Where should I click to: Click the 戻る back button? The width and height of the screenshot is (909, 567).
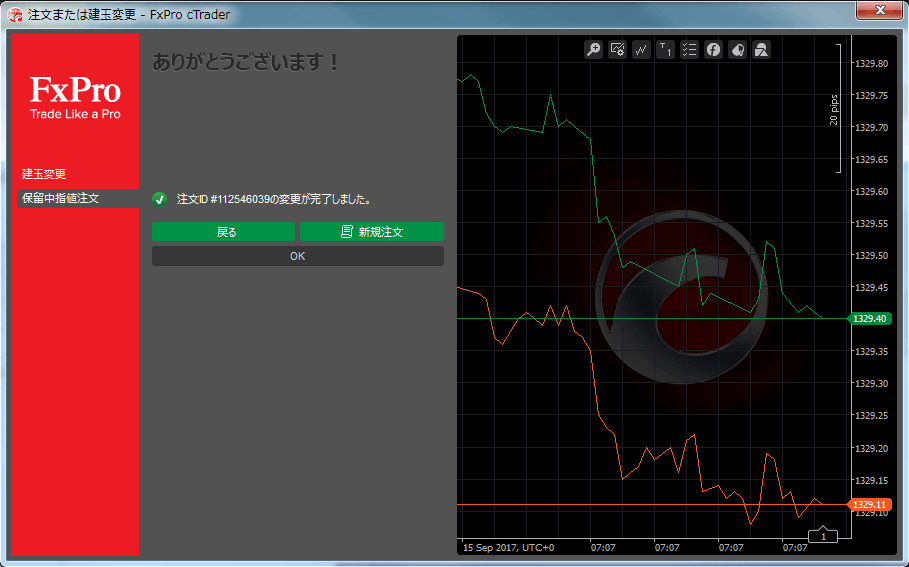223,232
